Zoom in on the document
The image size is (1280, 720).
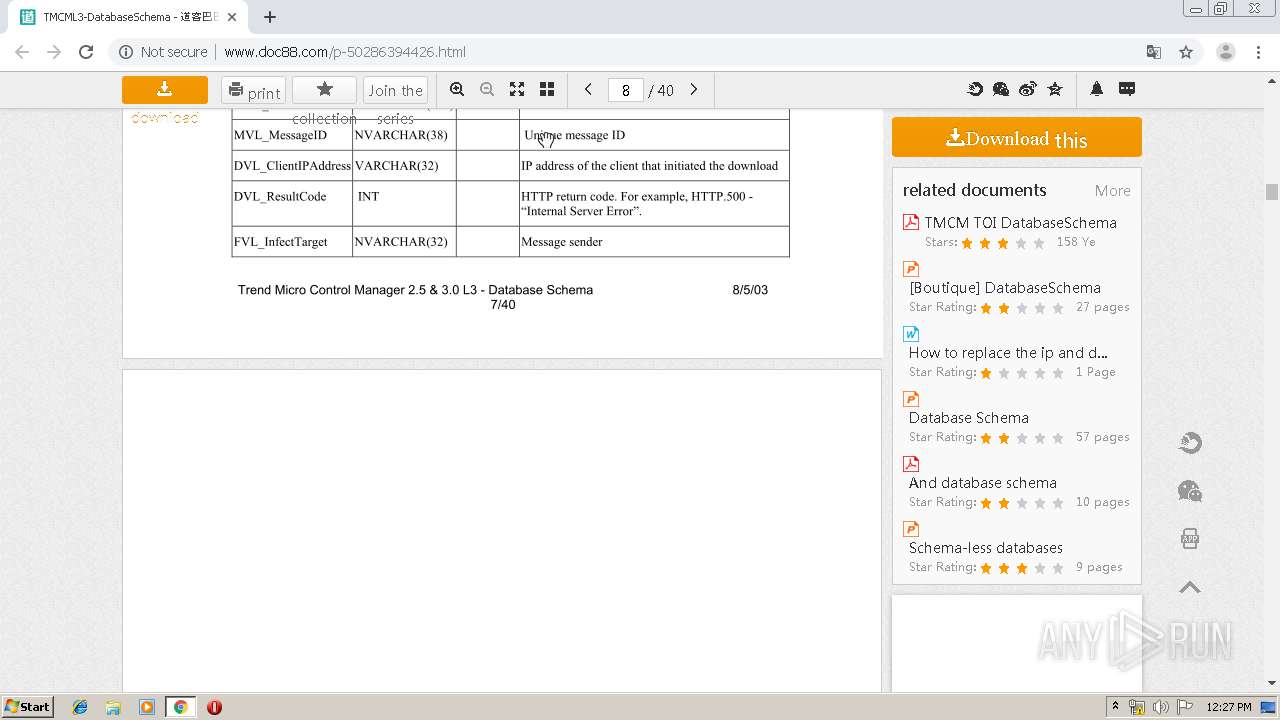tap(457, 89)
